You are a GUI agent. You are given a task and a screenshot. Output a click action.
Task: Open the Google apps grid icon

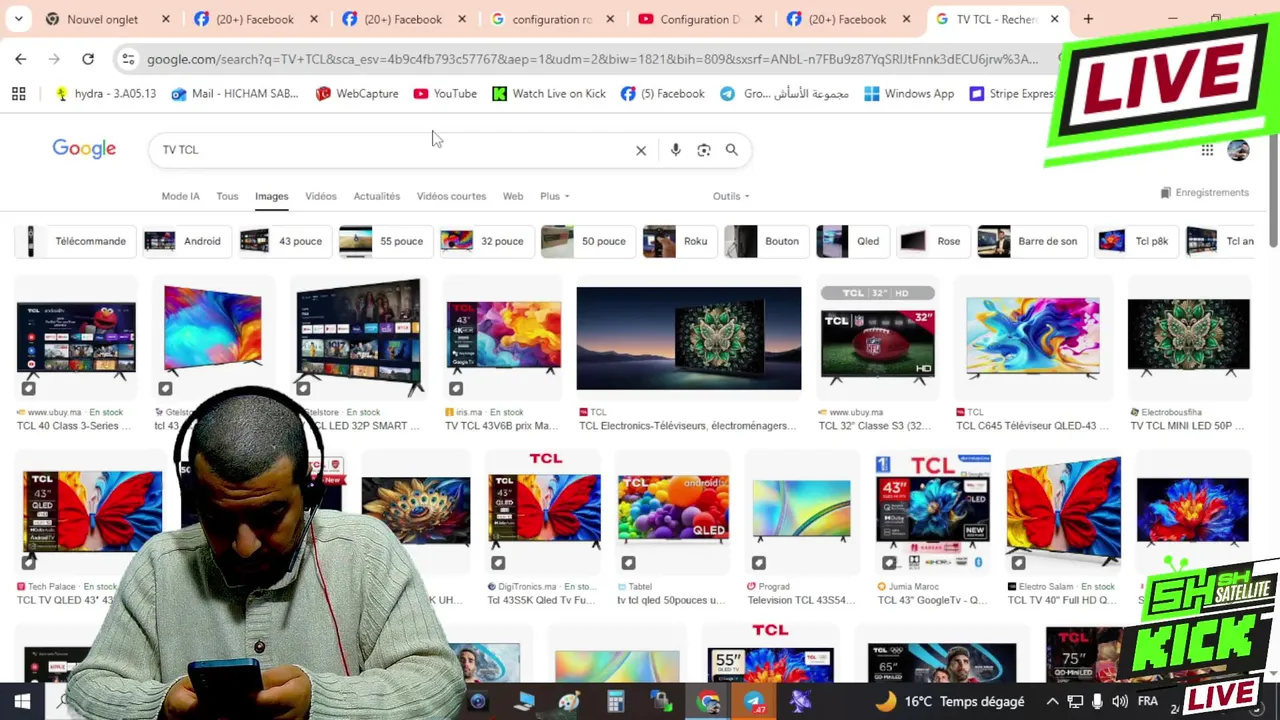[1208, 150]
